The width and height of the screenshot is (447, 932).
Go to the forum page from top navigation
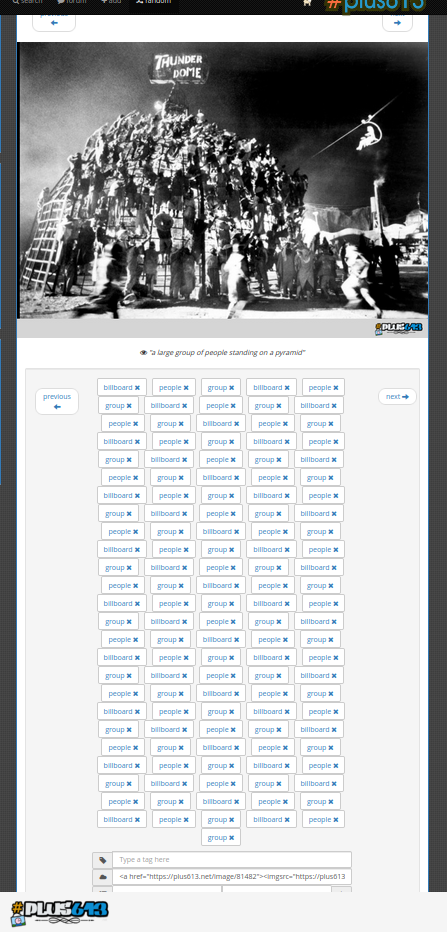tap(72, 3)
